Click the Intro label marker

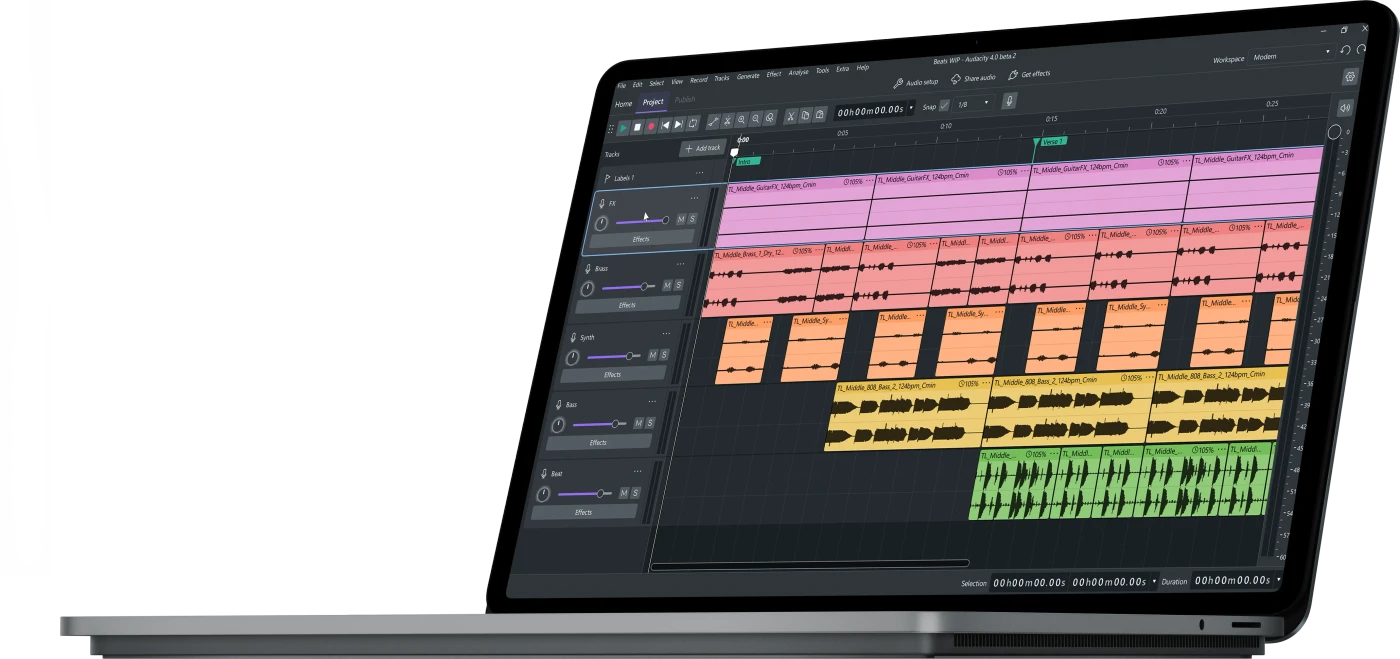click(x=746, y=161)
